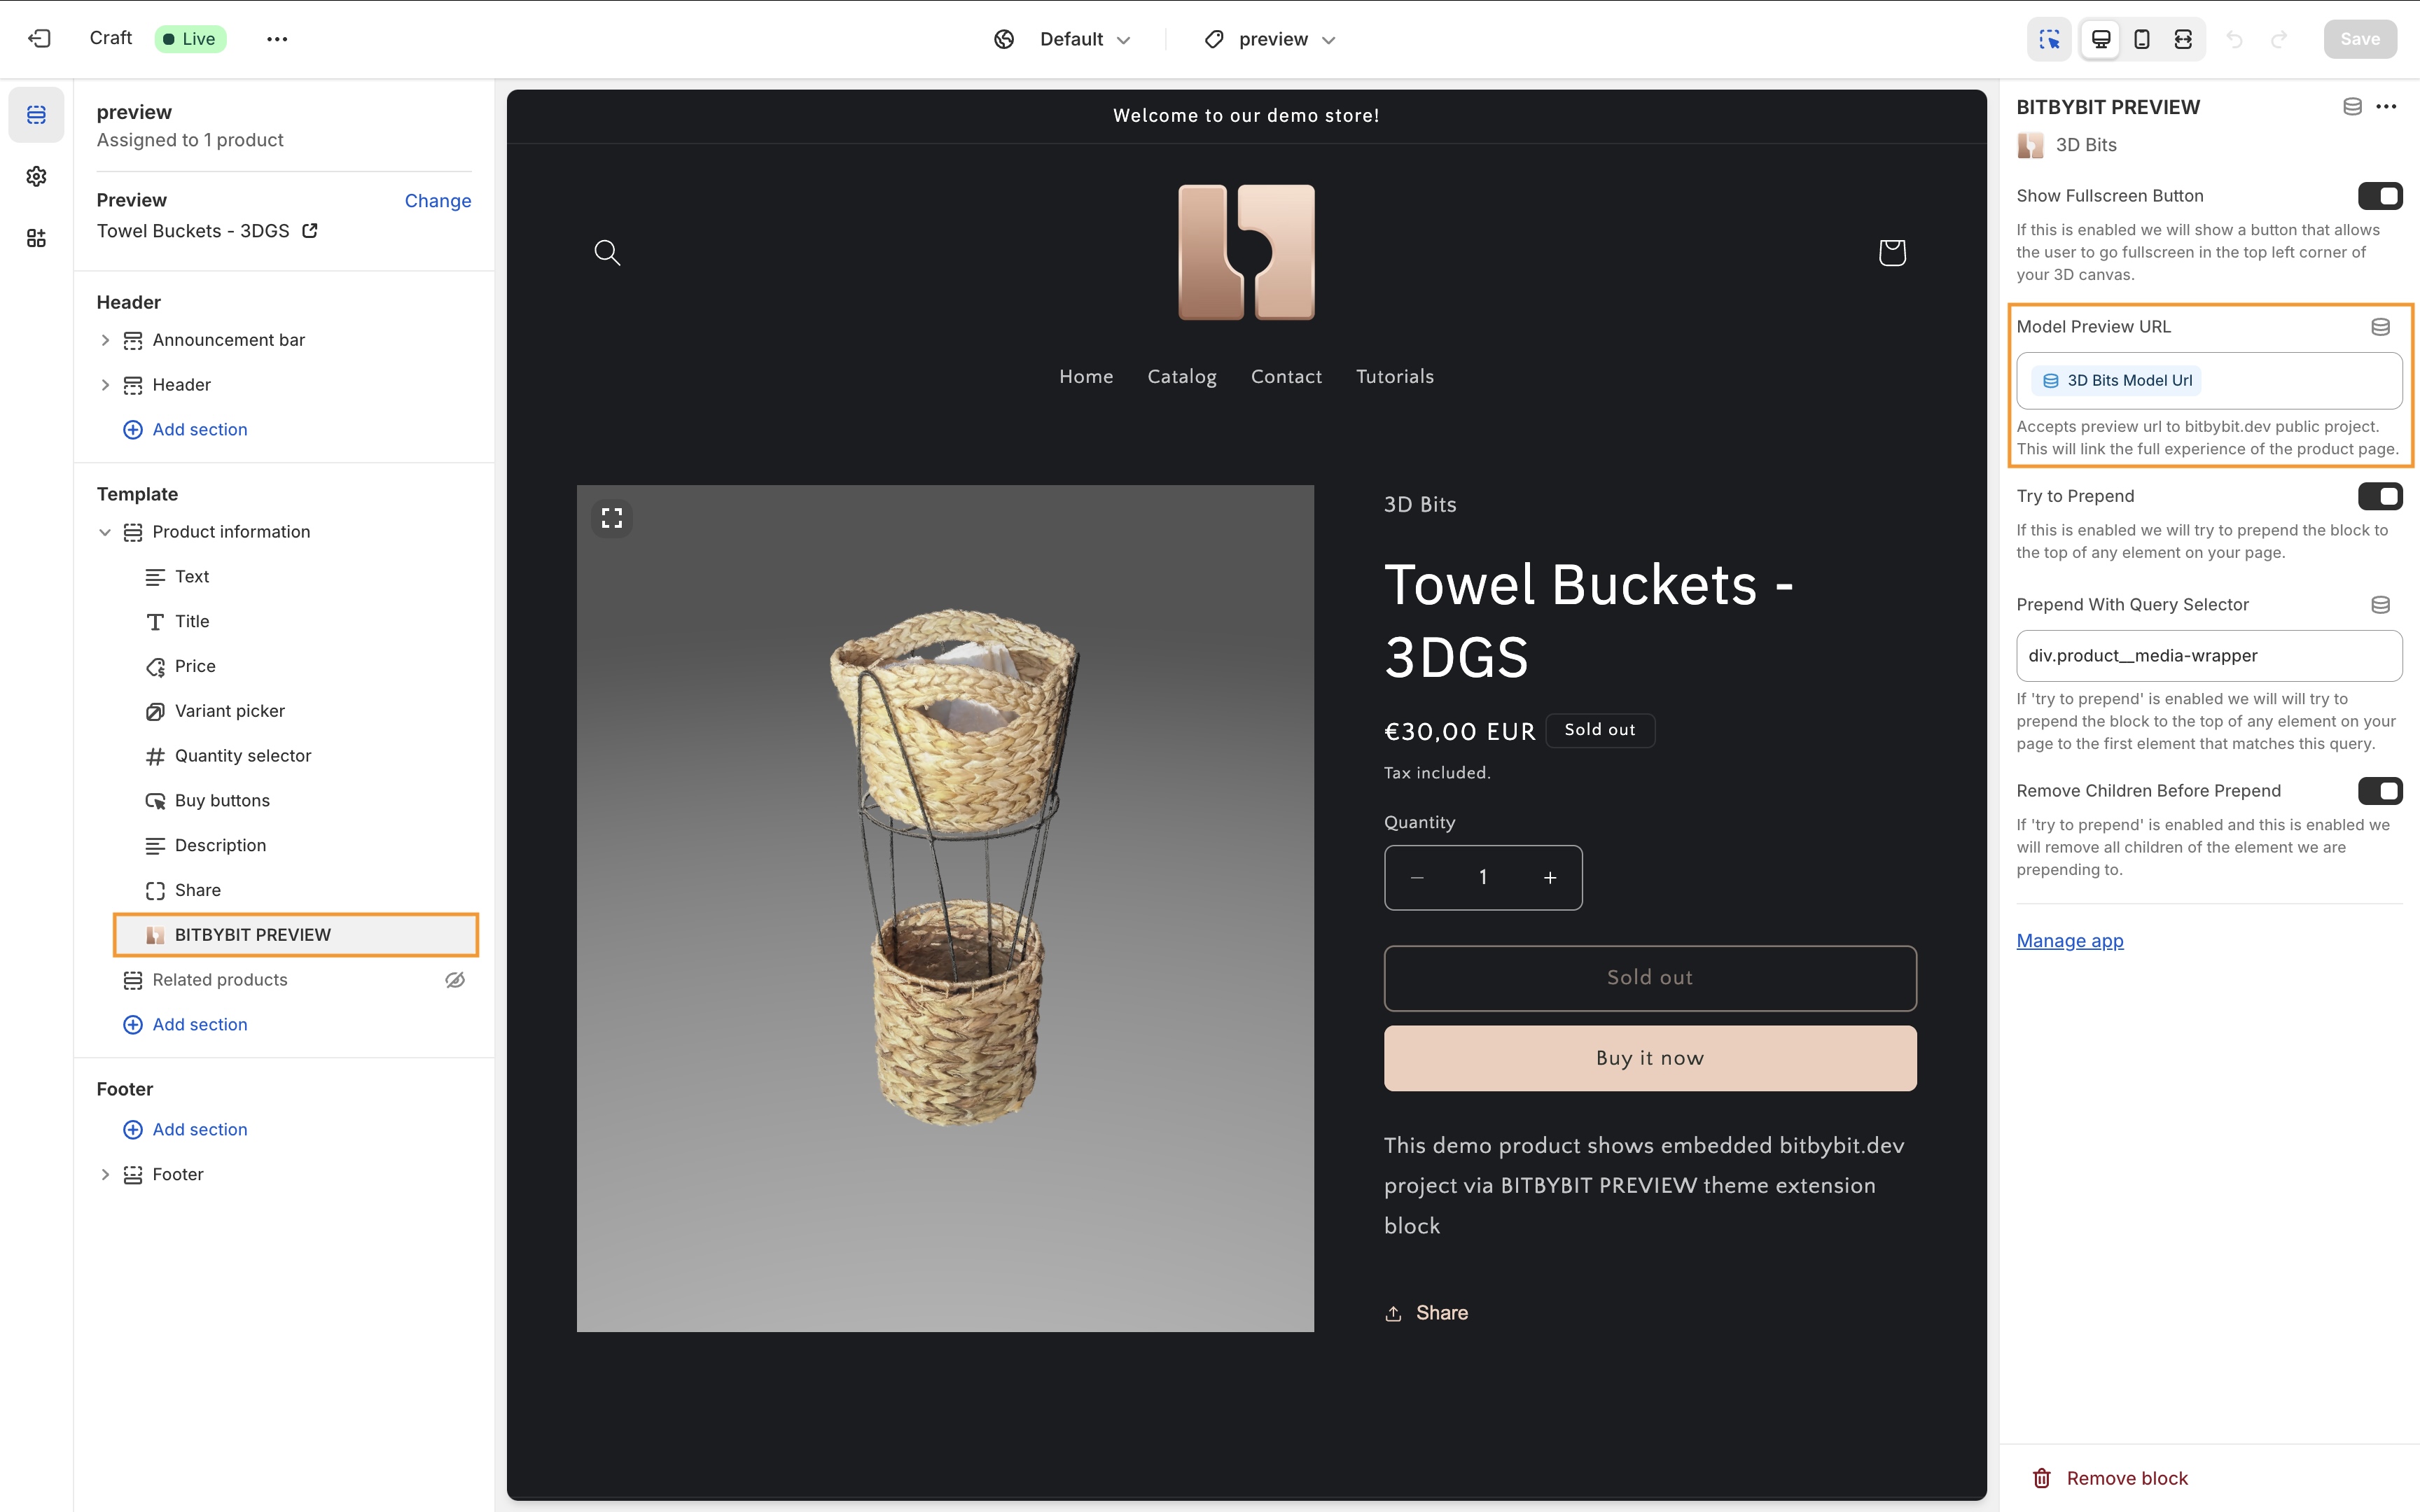Viewport: 2420px width, 1512px height.
Task: Click the Buy it now button
Action: click(x=1650, y=1058)
